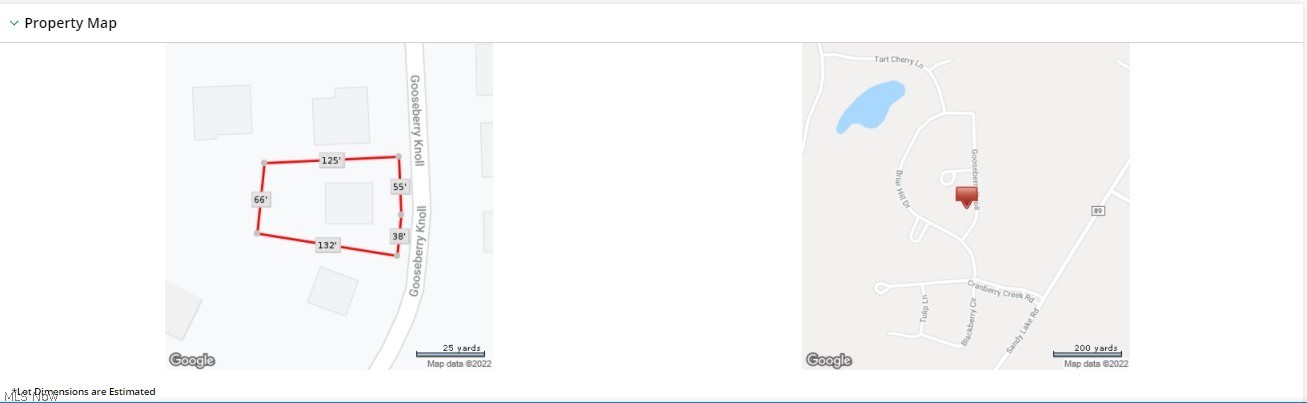
Task: Select the 66' lot dimension label
Action: [x=261, y=199]
